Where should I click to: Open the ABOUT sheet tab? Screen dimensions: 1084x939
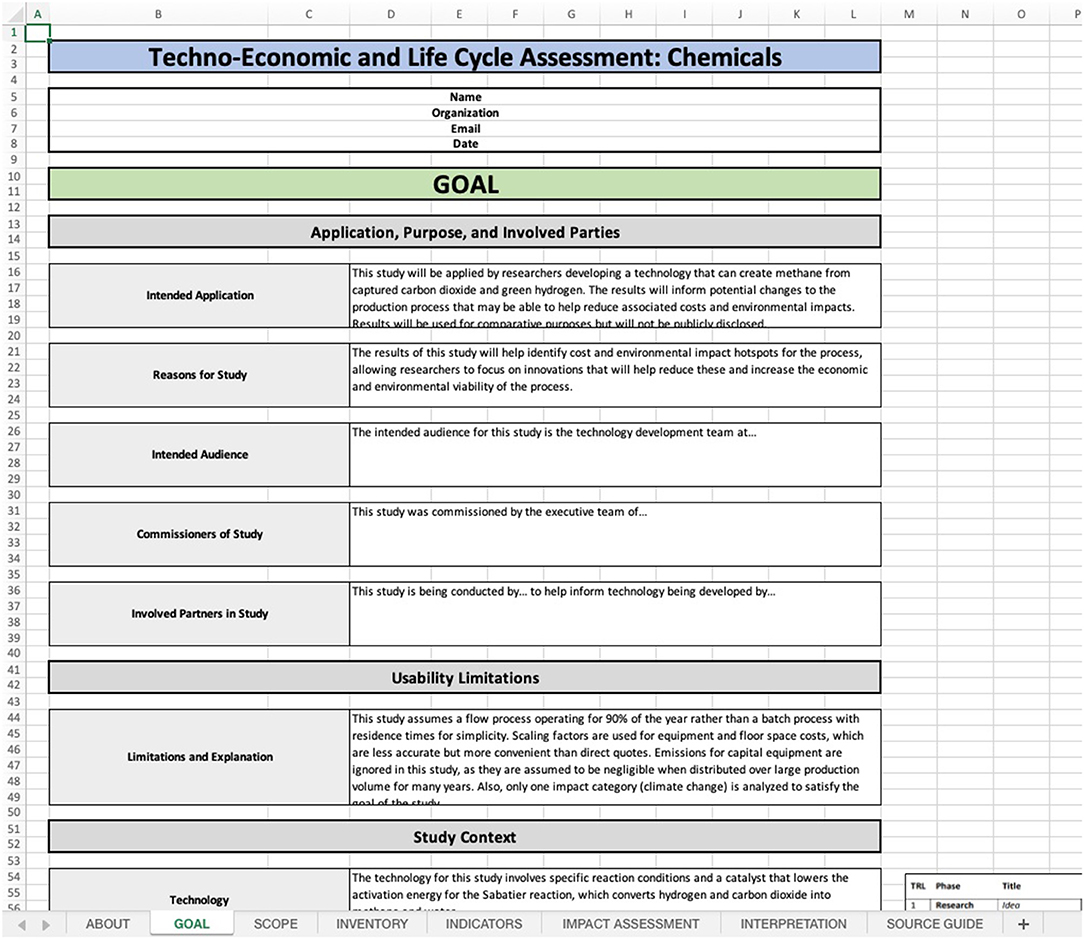click(x=108, y=924)
